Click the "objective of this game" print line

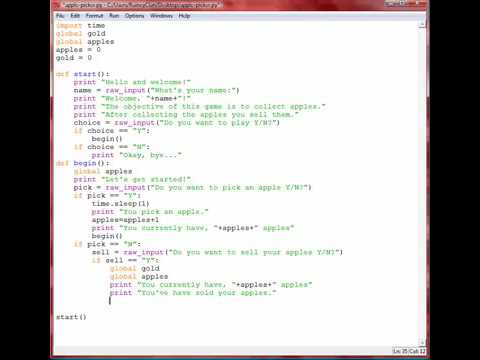pyautogui.click(x=199, y=106)
